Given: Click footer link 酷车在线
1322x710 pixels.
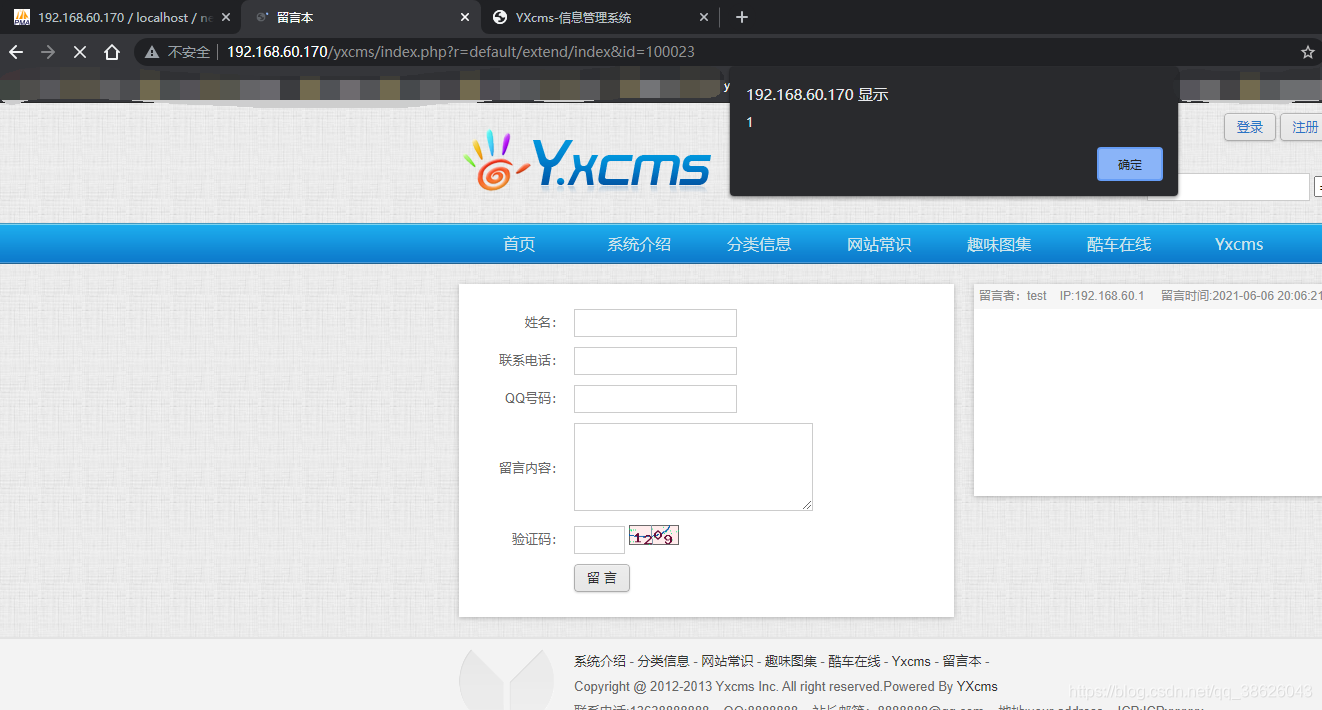Looking at the screenshot, I should 855,661.
